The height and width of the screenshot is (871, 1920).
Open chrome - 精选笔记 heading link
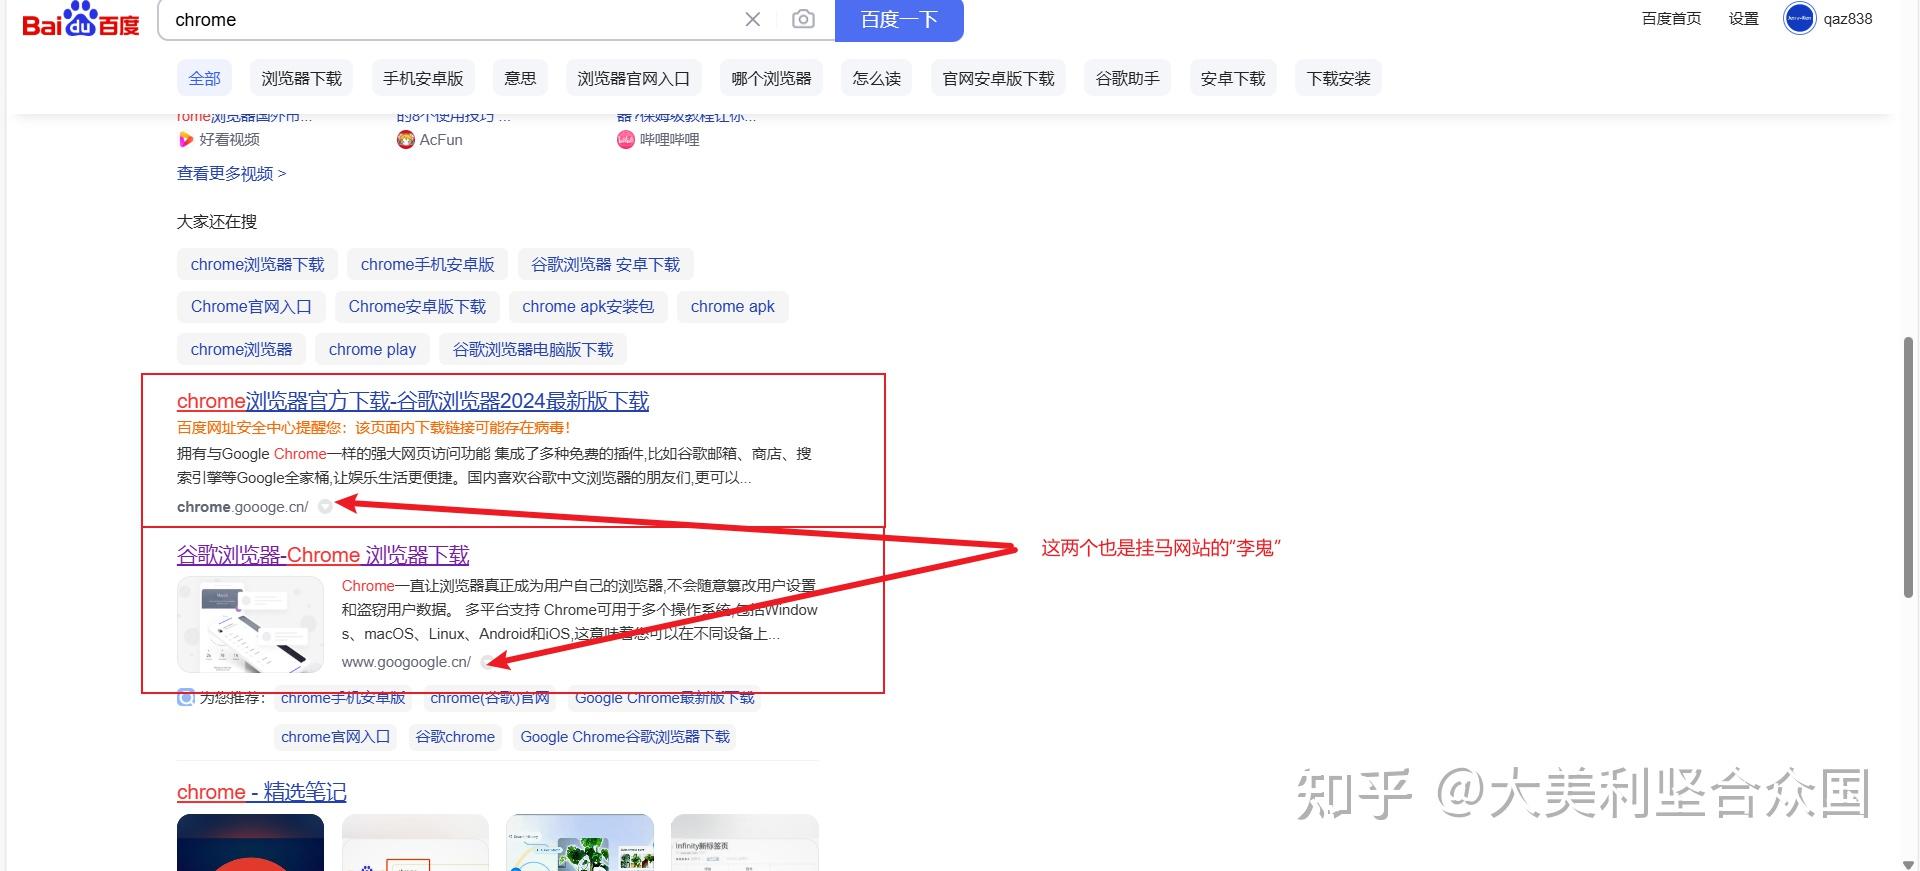click(261, 792)
